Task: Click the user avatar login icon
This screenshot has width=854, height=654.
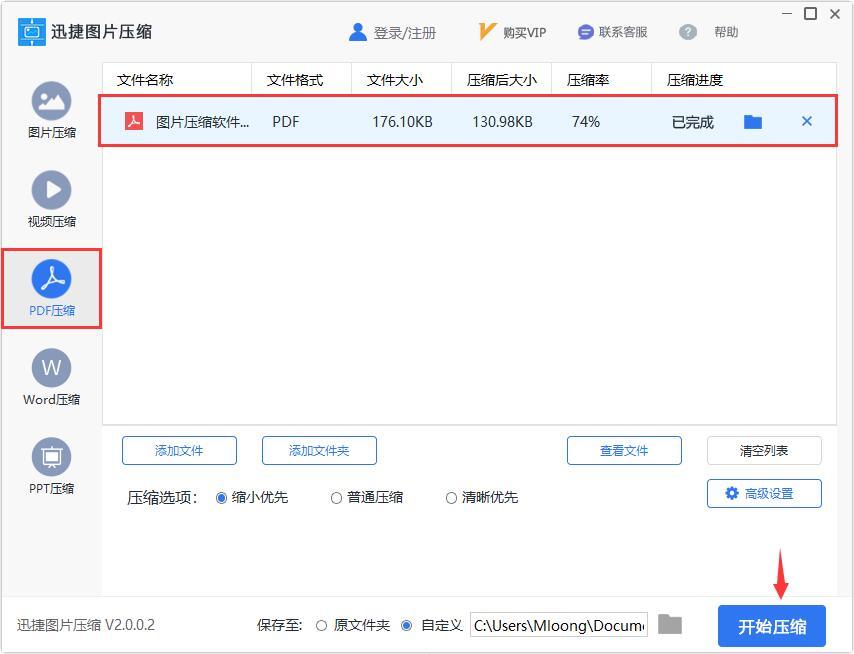Action: [358, 32]
